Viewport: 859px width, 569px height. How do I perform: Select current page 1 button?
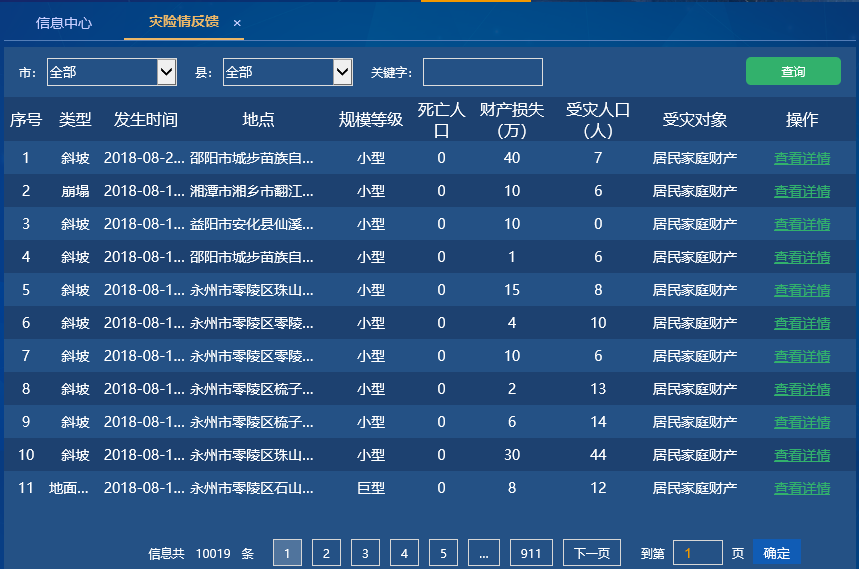pos(287,553)
